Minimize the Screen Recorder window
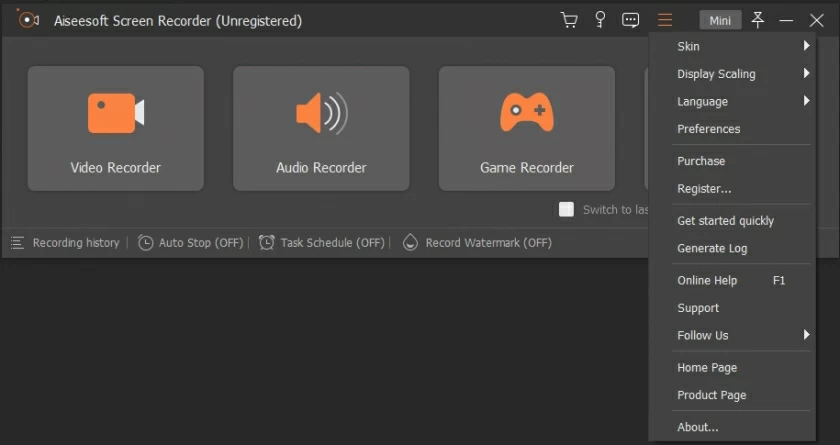This screenshot has width=840, height=445. point(786,20)
